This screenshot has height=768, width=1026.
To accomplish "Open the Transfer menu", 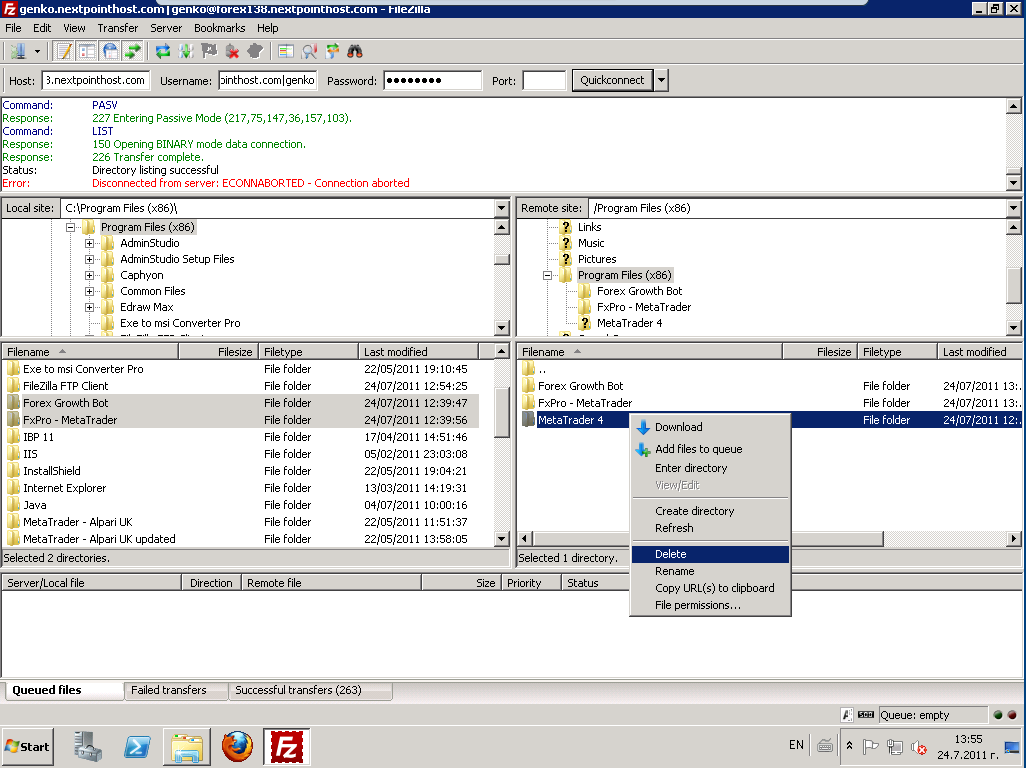I will 118,28.
